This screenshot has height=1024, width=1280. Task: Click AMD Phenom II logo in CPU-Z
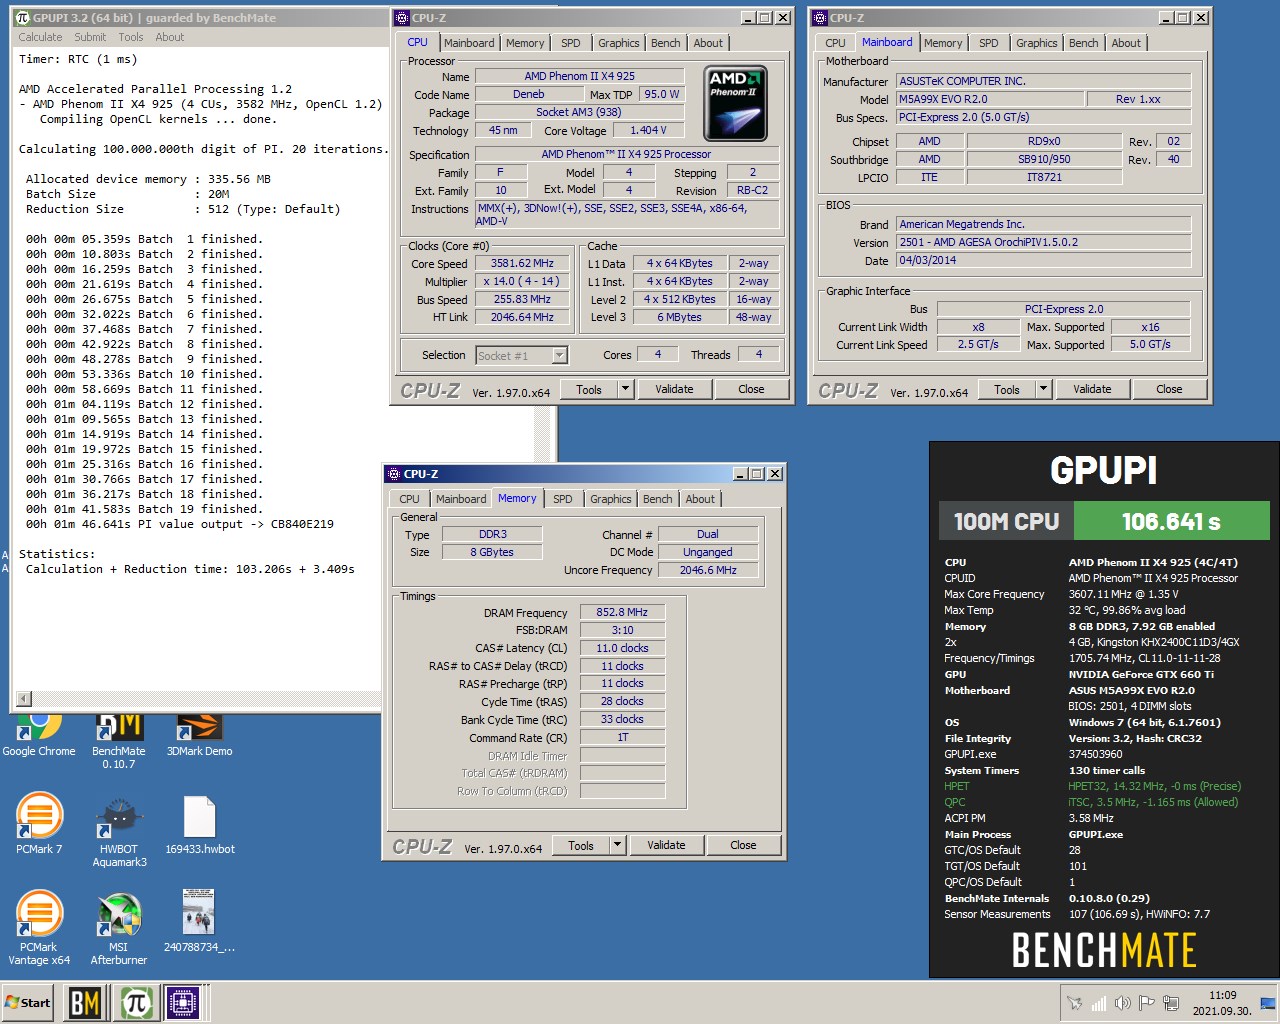point(736,103)
